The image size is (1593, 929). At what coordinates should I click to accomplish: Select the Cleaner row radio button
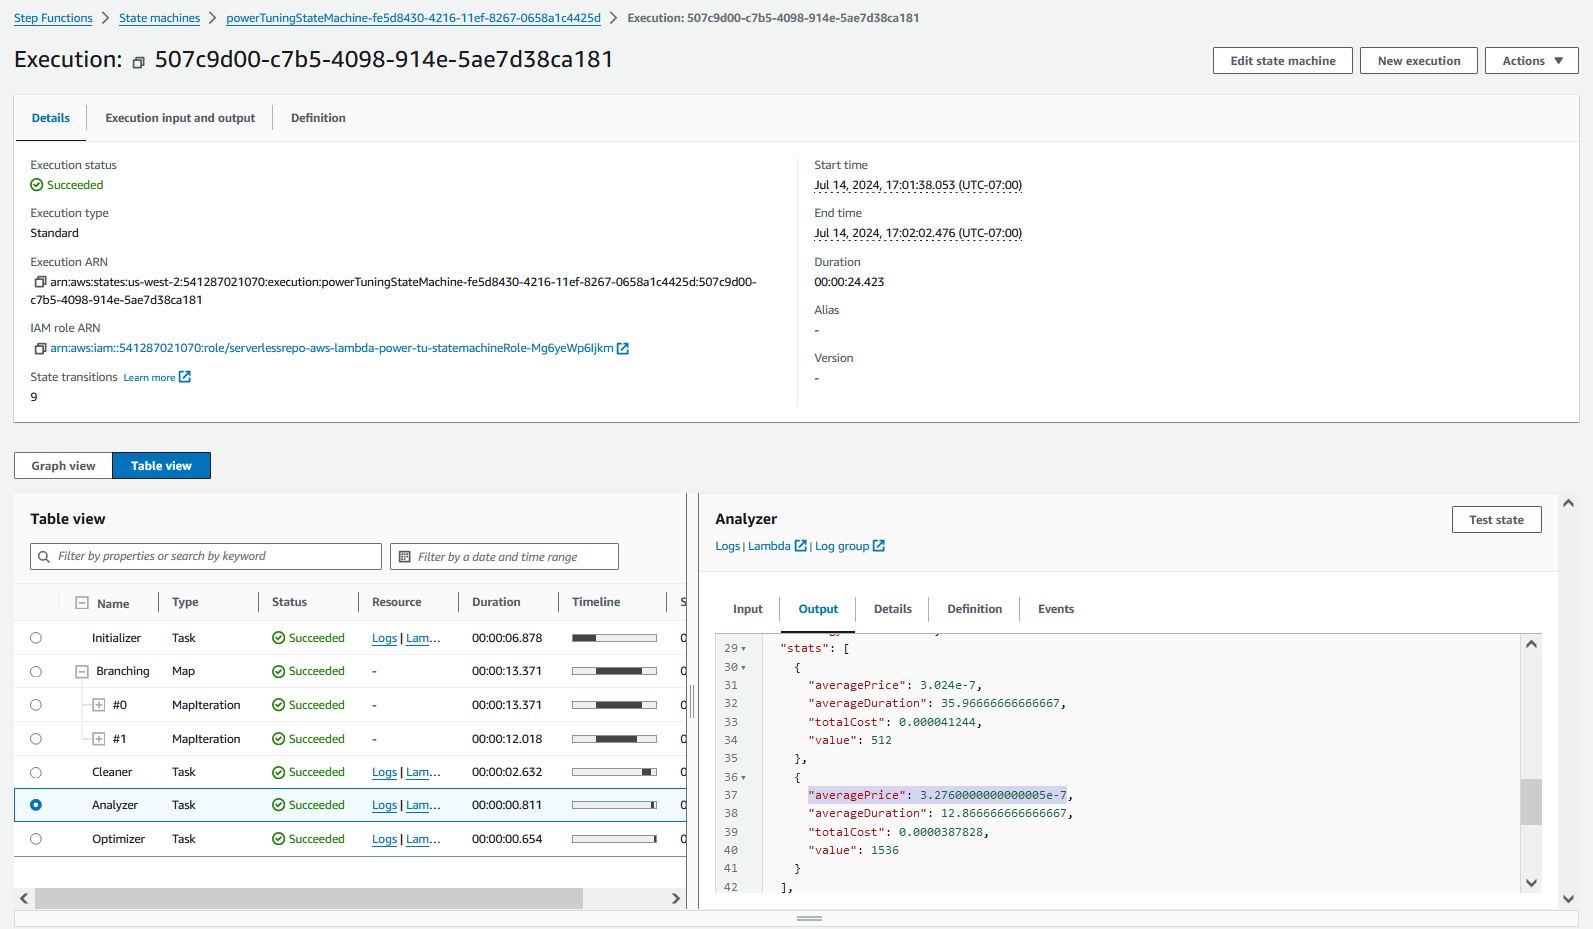(36, 772)
